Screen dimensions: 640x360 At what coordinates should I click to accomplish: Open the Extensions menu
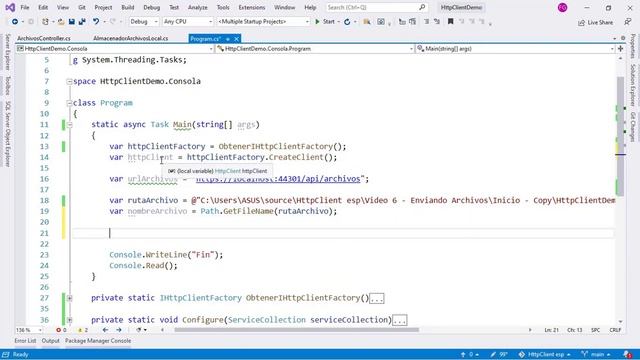tap(251, 7)
